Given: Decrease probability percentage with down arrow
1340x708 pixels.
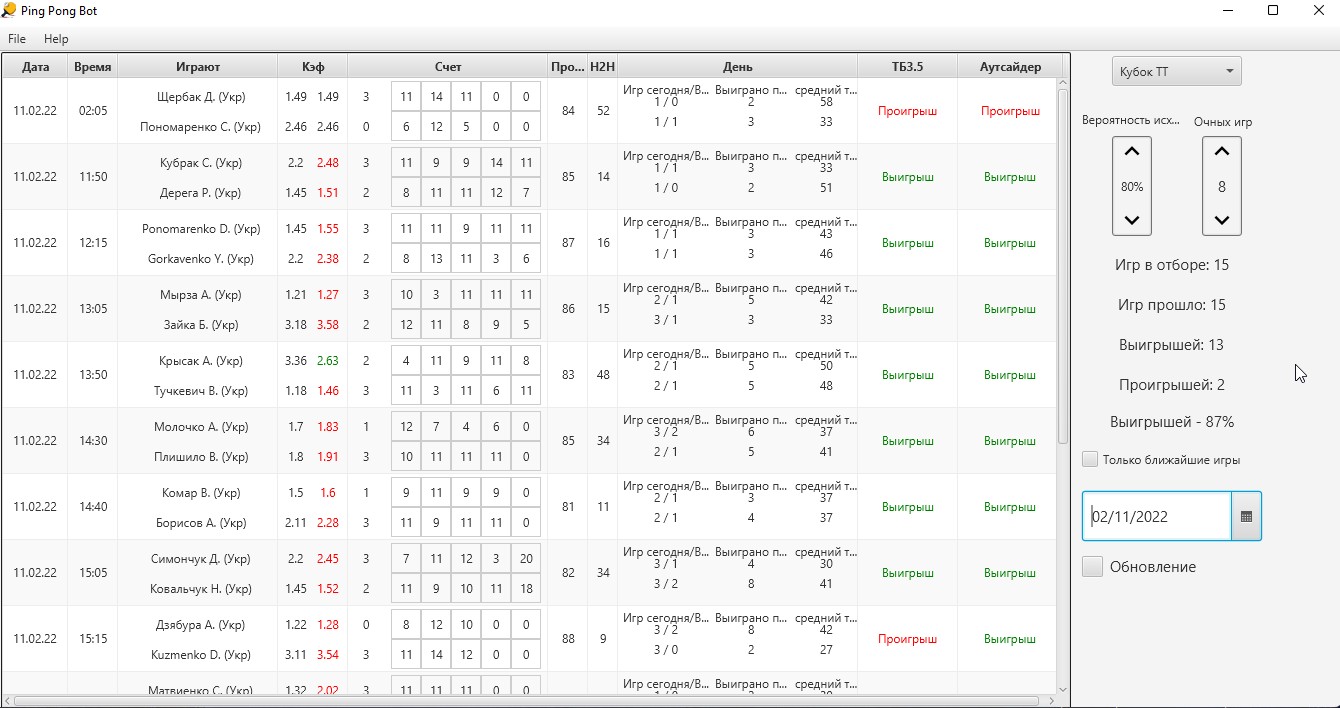Looking at the screenshot, I should [x=1131, y=219].
